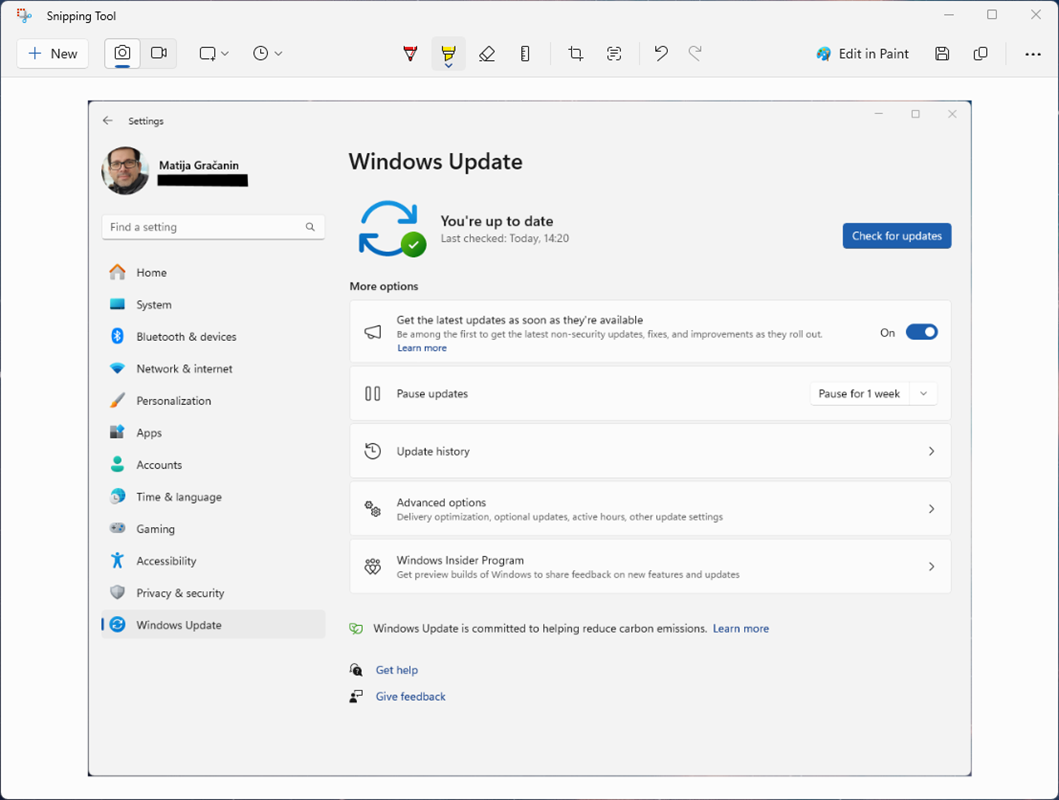Open Windows Insider Program chevron
The height and width of the screenshot is (800, 1059).
tap(931, 566)
